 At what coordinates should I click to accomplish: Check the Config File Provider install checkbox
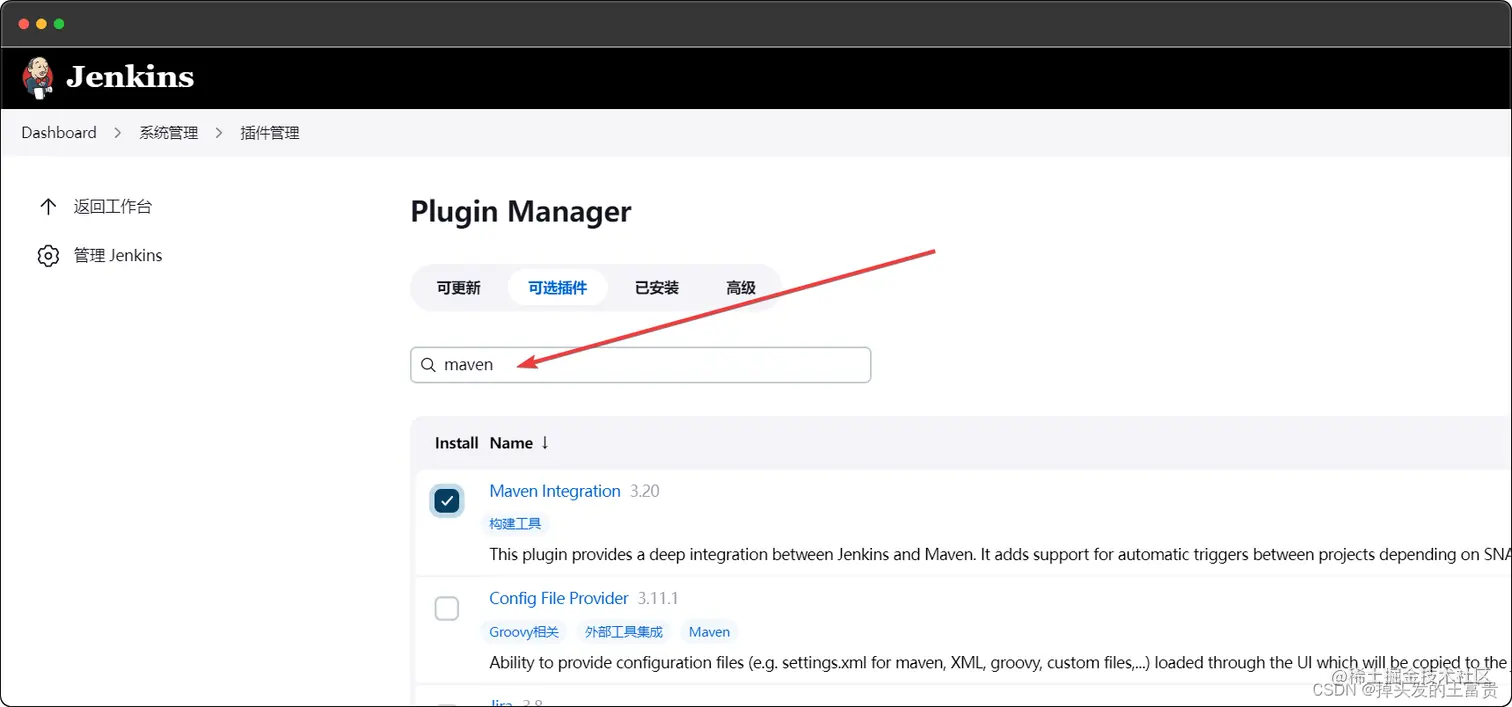click(x=447, y=608)
